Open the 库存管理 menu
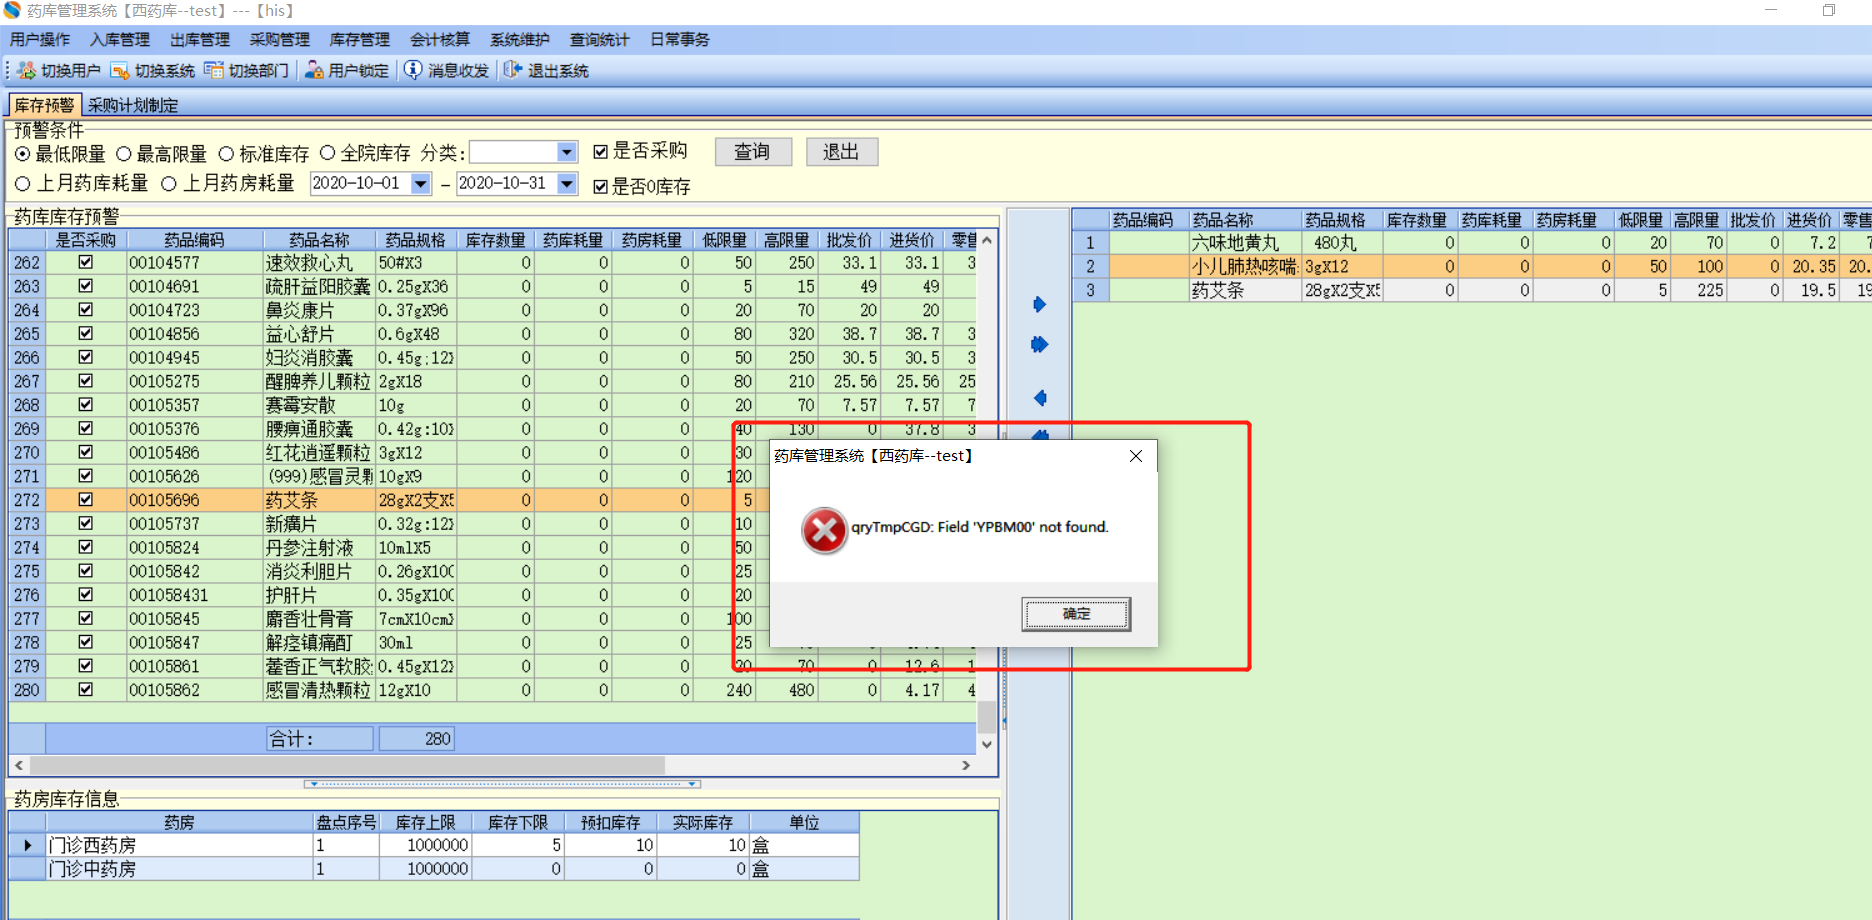The width and height of the screenshot is (1872, 920). pos(360,40)
